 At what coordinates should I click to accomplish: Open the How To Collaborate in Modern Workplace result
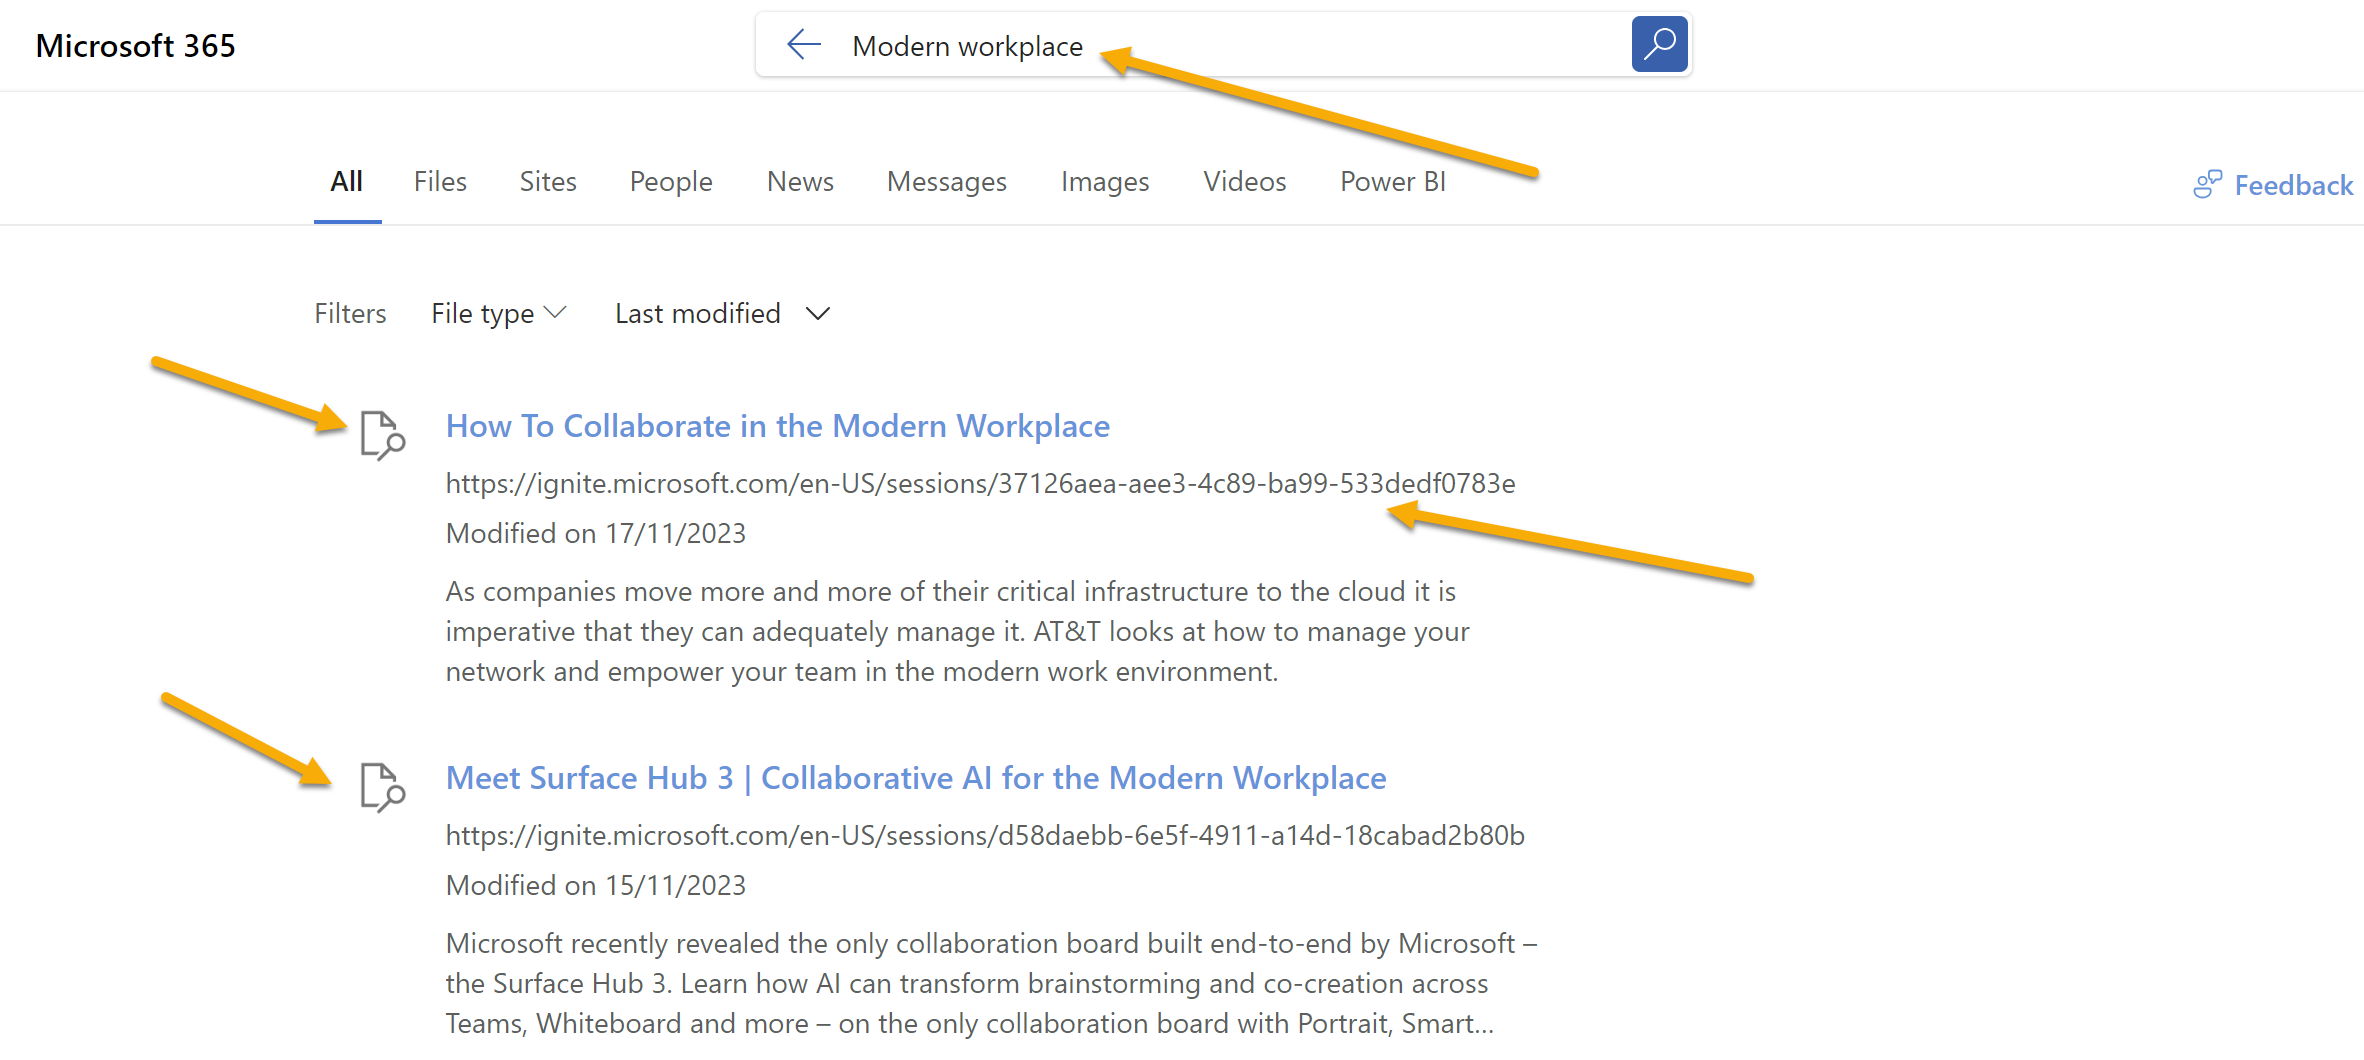tap(777, 425)
